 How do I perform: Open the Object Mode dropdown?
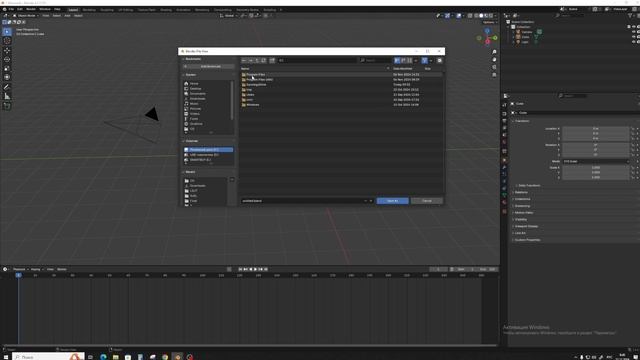click(x=26, y=16)
